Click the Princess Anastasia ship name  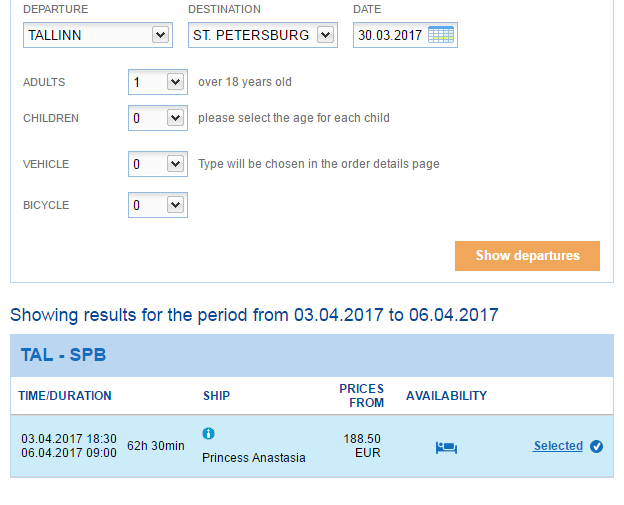click(254, 458)
